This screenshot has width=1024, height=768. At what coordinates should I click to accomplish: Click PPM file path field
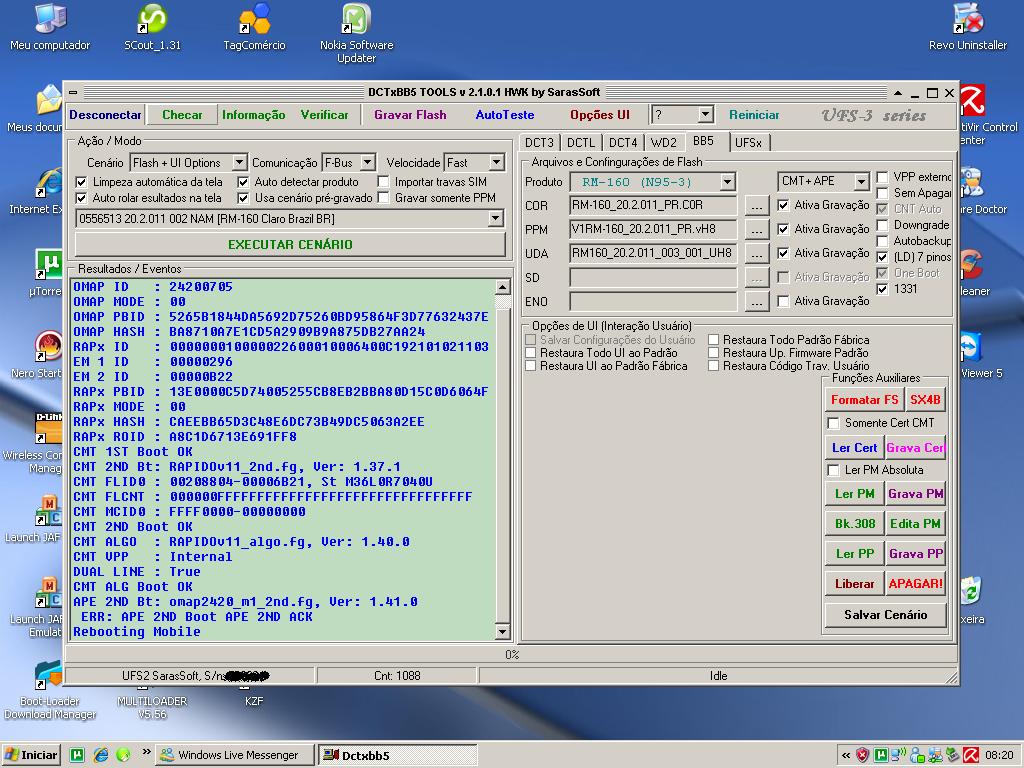point(653,229)
